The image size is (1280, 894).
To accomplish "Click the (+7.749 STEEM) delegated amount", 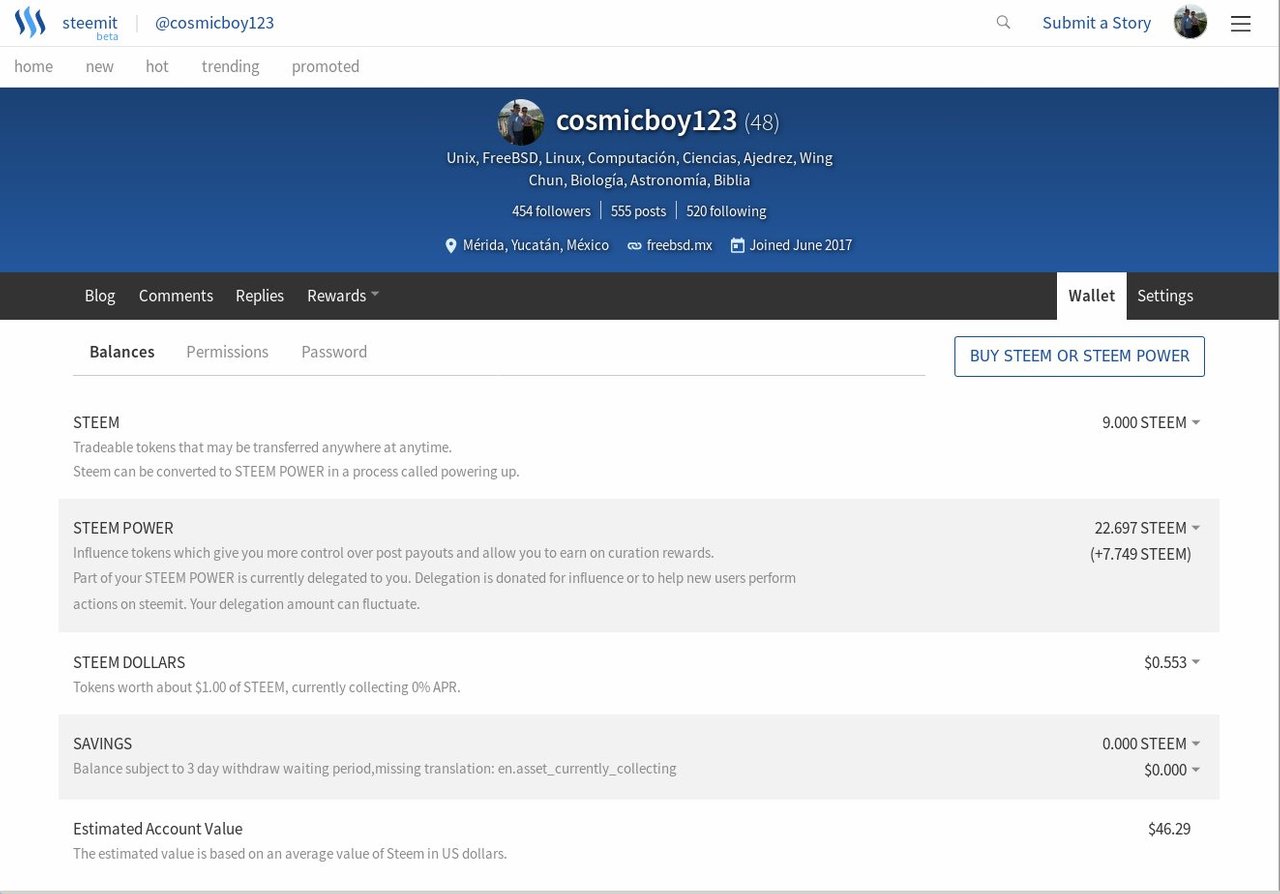I will point(1140,553).
